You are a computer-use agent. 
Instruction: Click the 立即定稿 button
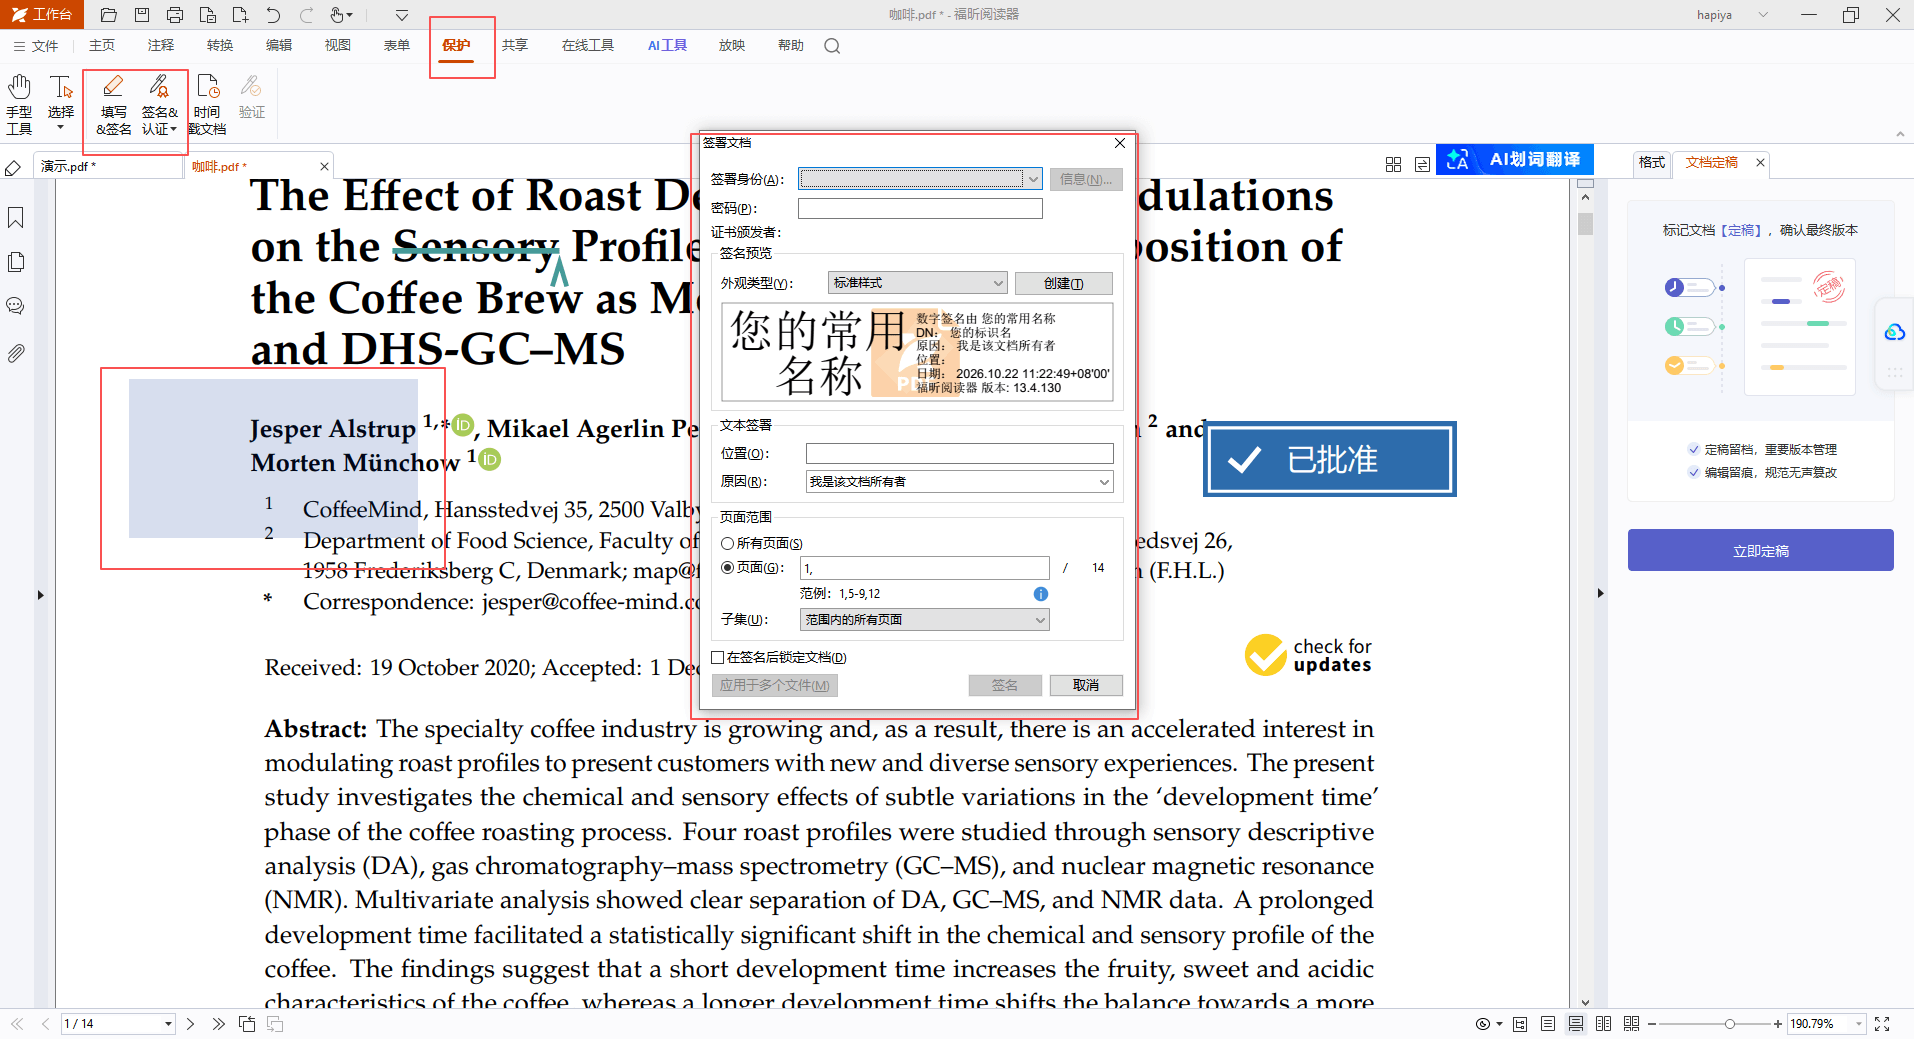1760,550
